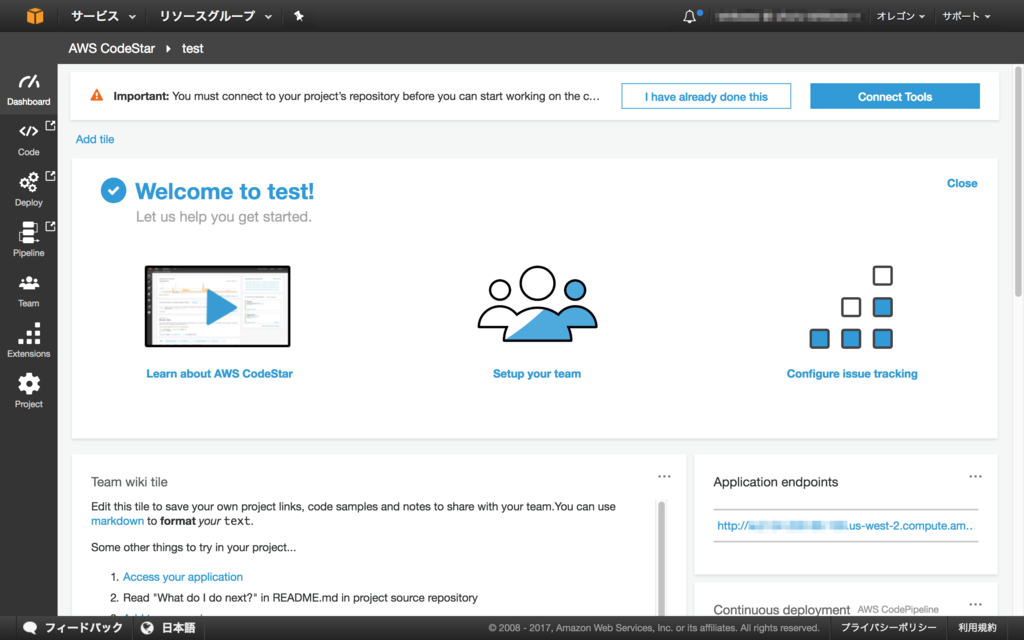Open the markdown link in wiki tile

pyautogui.click(x=118, y=521)
